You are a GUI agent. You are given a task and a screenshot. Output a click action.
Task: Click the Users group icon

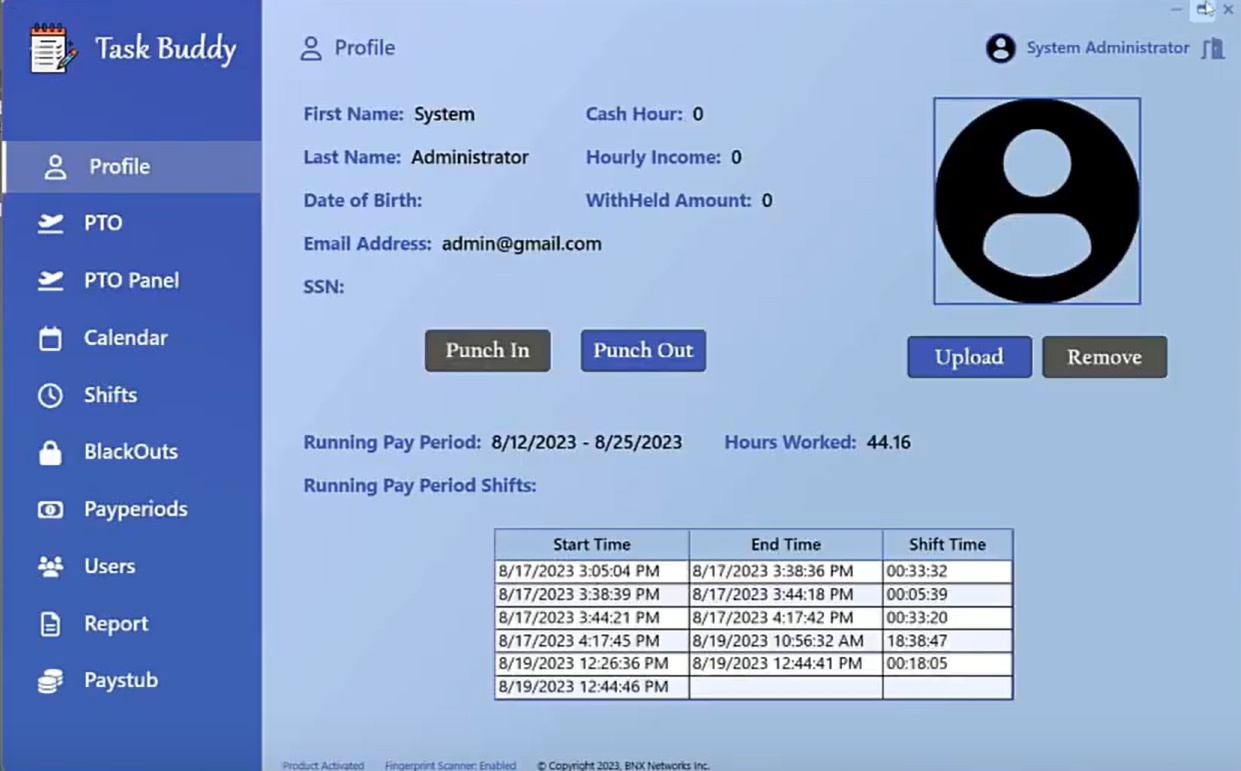coord(50,567)
